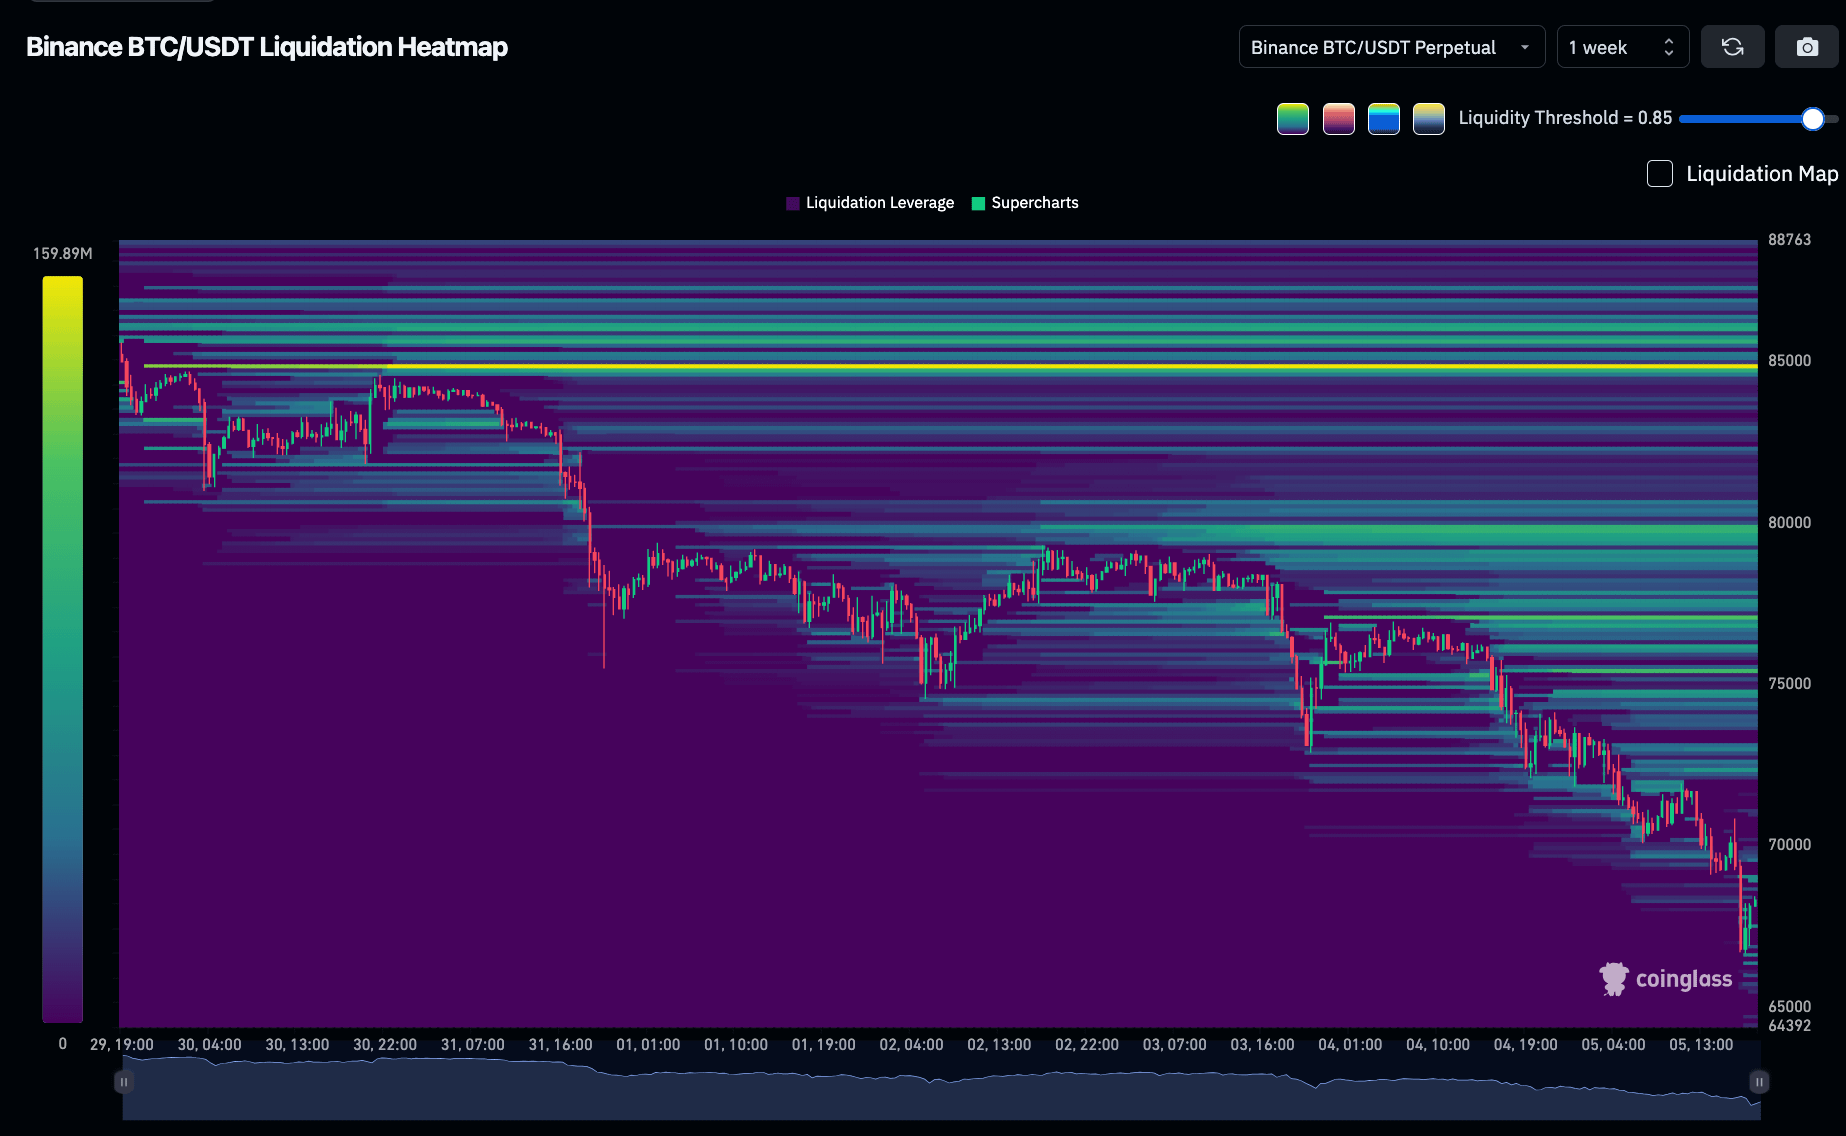Screen dimensions: 1846x1136
Task: Click the 75000 price axis label
Action: (x=1789, y=684)
